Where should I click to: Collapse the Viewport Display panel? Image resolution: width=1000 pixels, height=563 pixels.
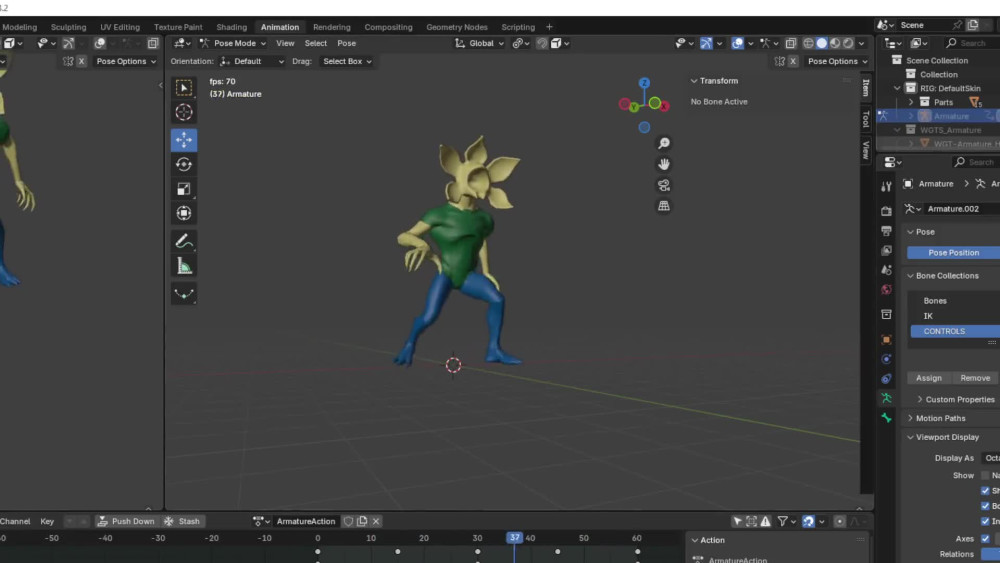click(x=911, y=437)
